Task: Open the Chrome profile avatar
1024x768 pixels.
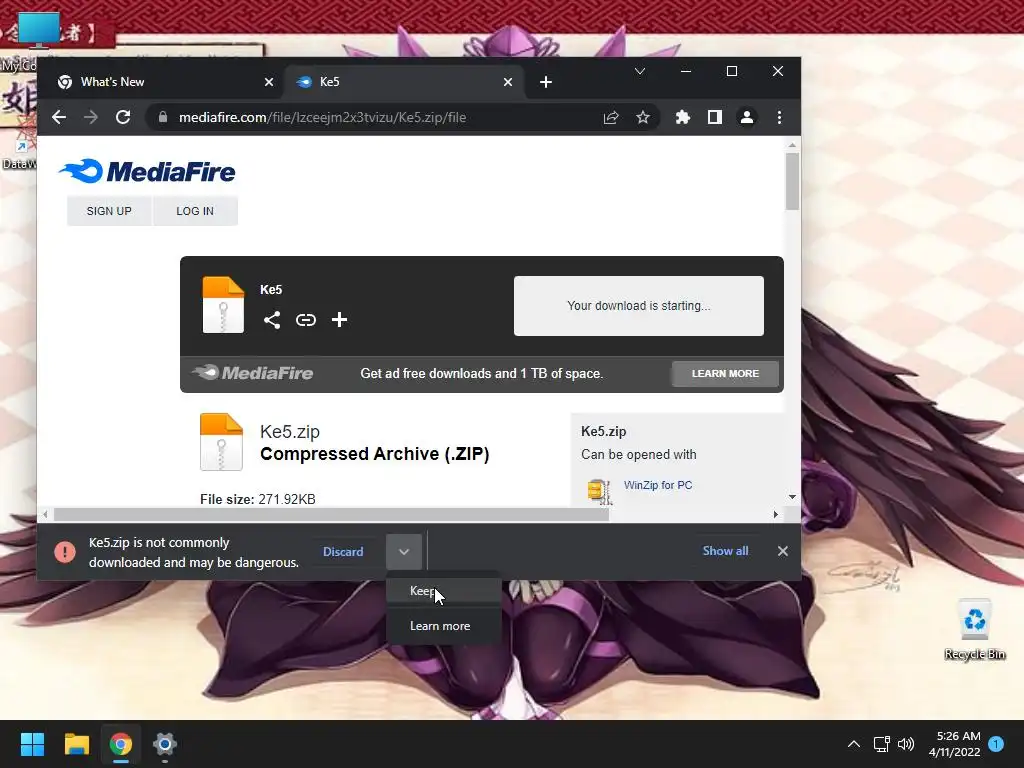Action: pos(746,118)
